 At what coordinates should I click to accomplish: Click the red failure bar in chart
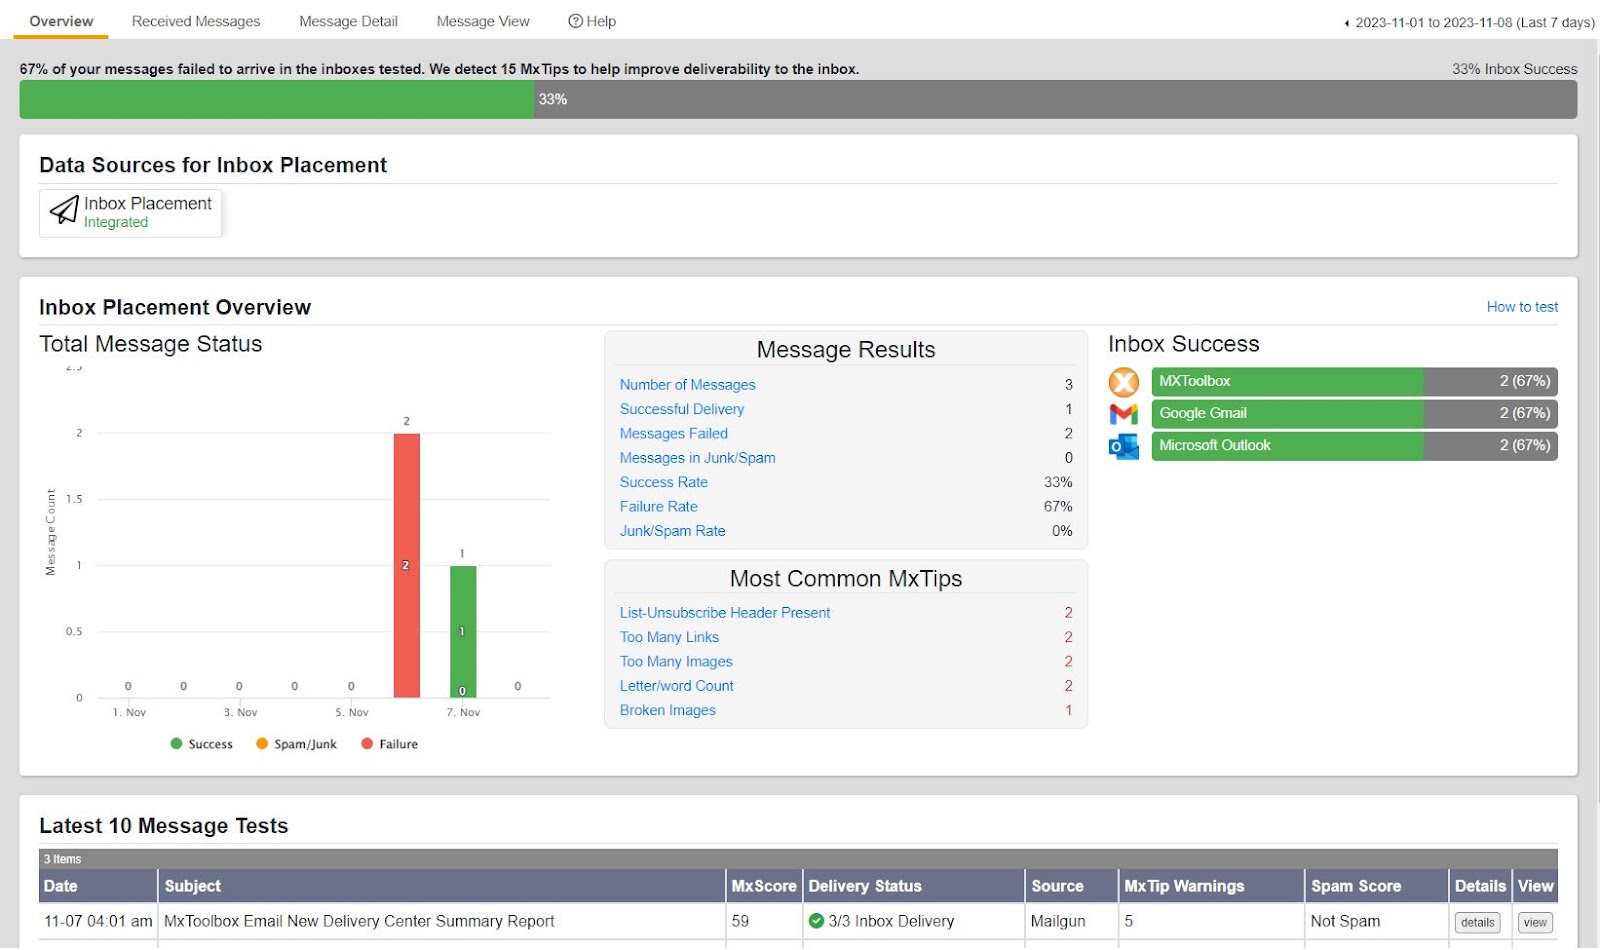pyautogui.click(x=406, y=565)
